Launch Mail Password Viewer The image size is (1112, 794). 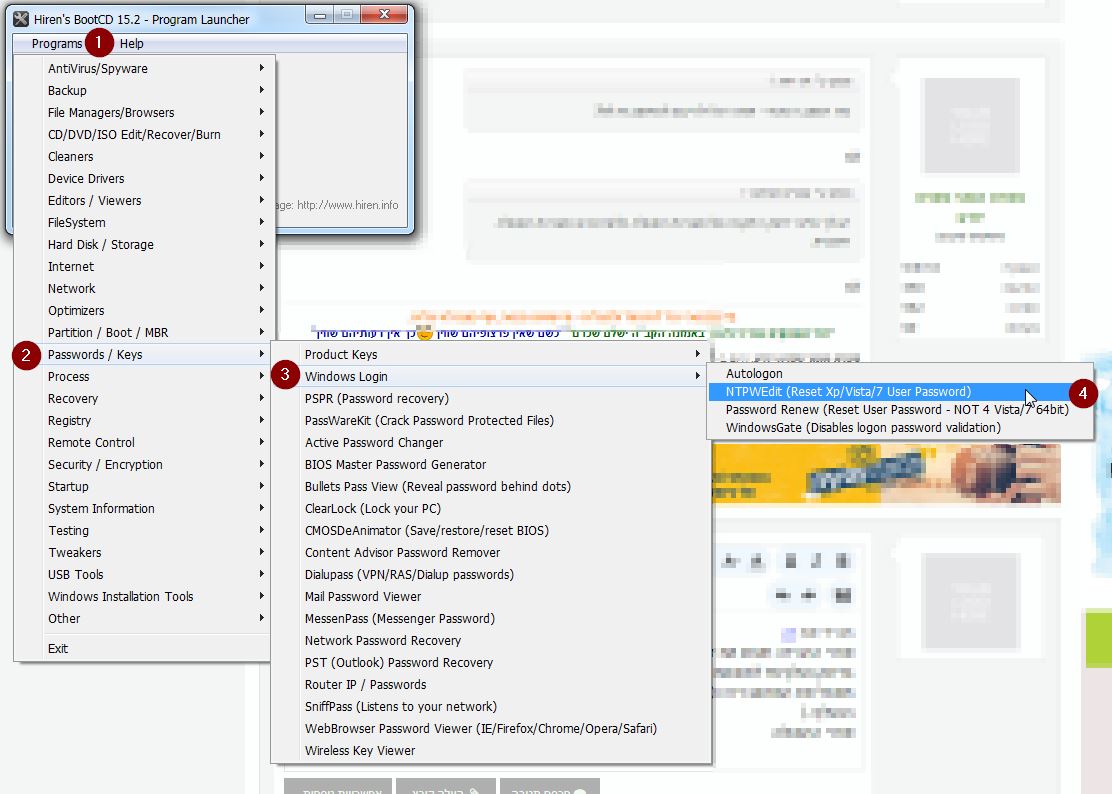[x=491, y=596]
